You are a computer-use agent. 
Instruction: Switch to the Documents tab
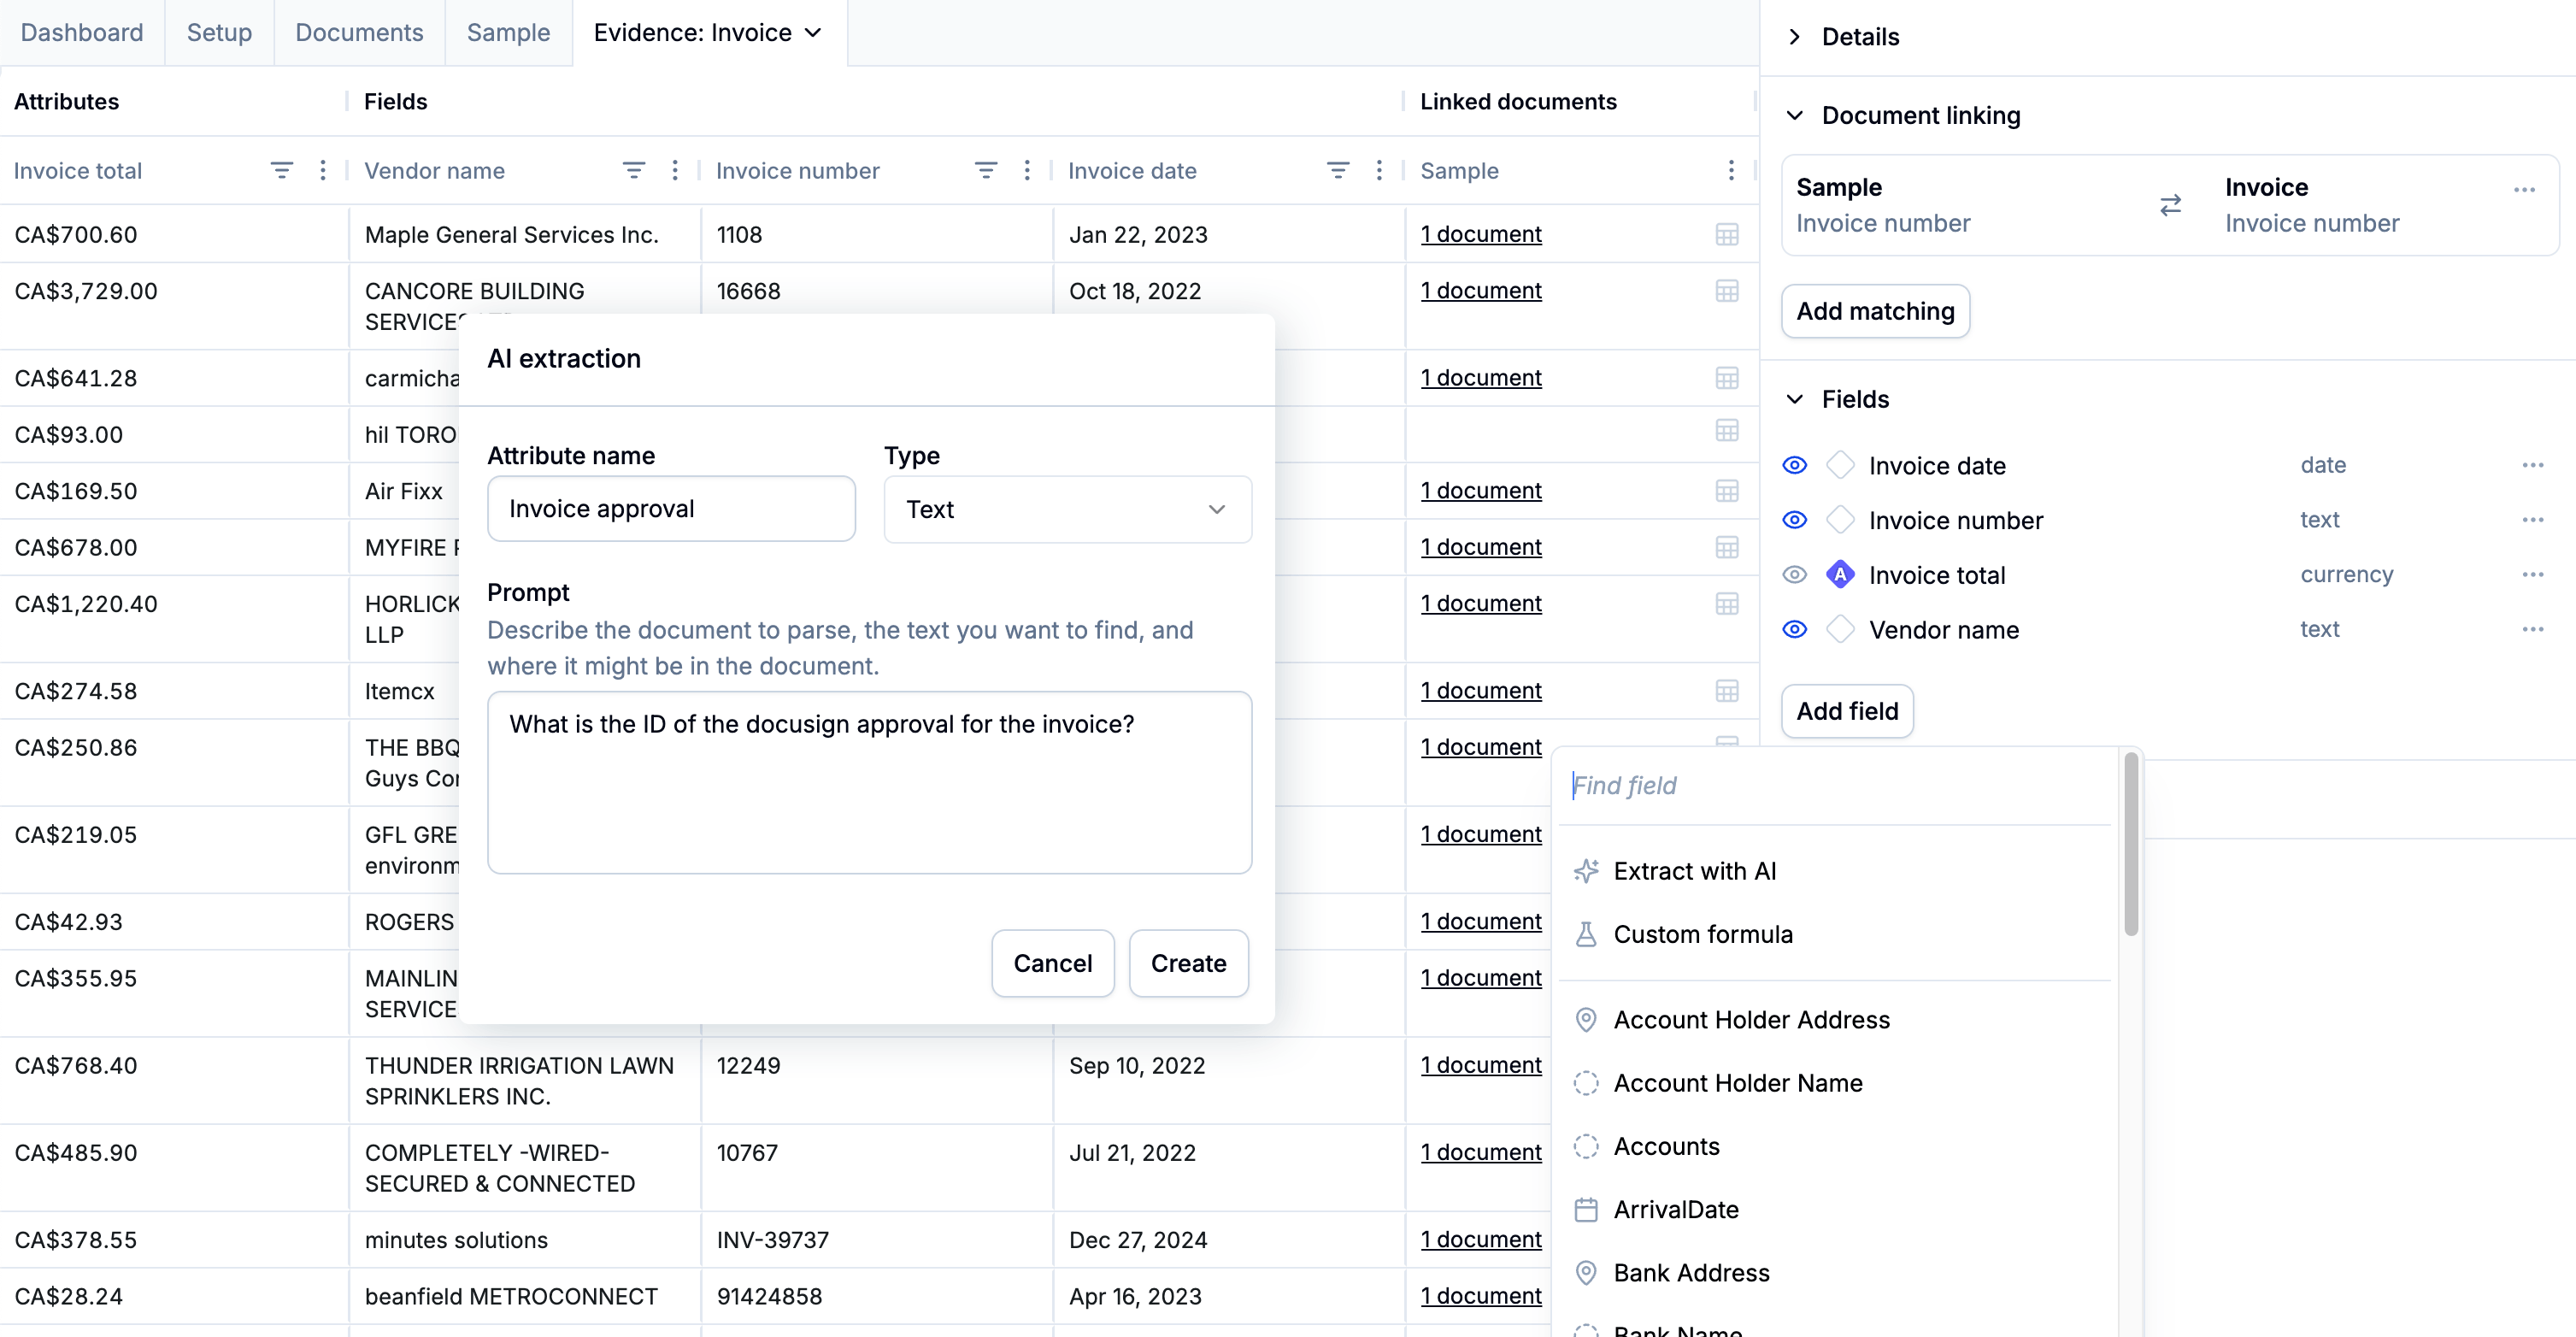point(359,33)
